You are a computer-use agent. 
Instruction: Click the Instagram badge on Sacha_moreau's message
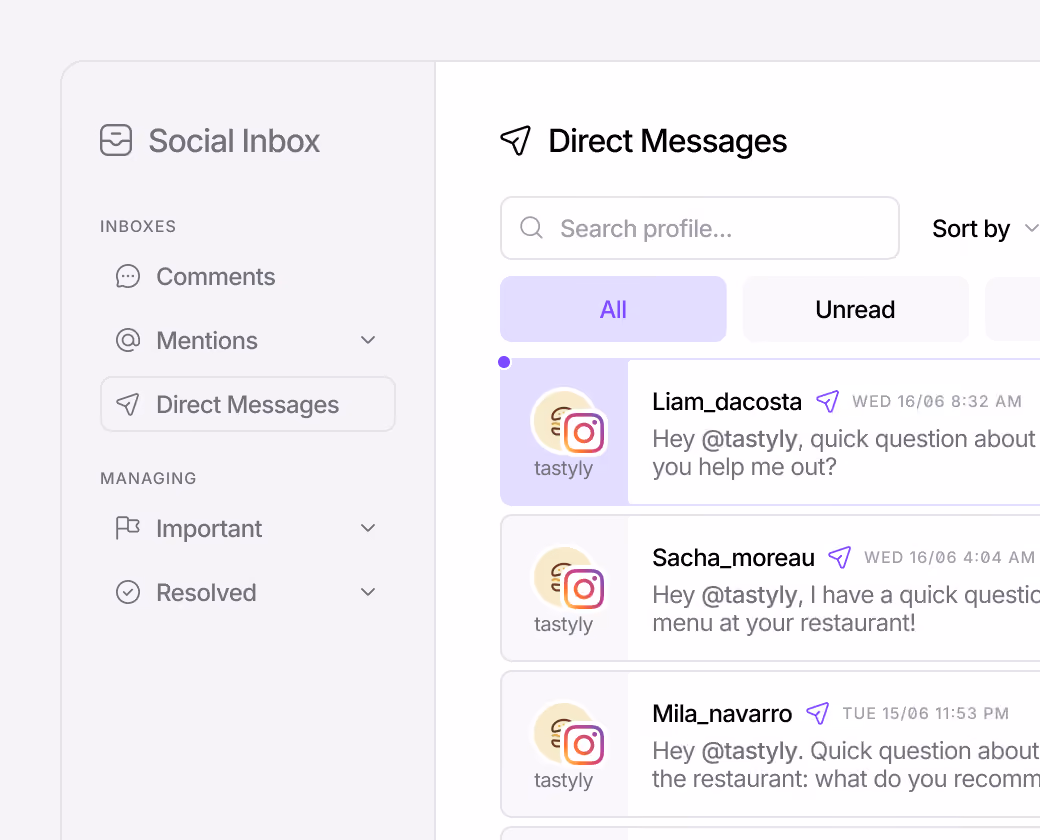point(584,589)
